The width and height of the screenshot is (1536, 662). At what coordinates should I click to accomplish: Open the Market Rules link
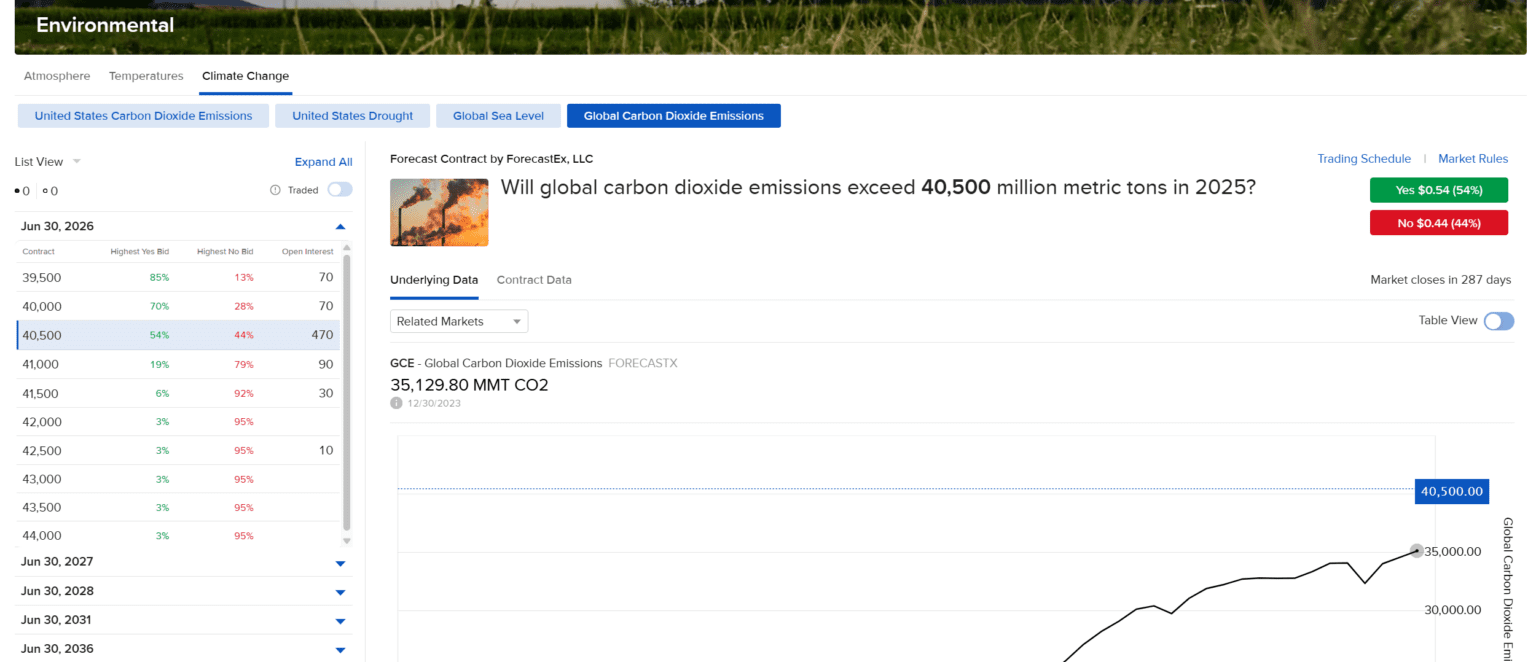coord(1472,159)
